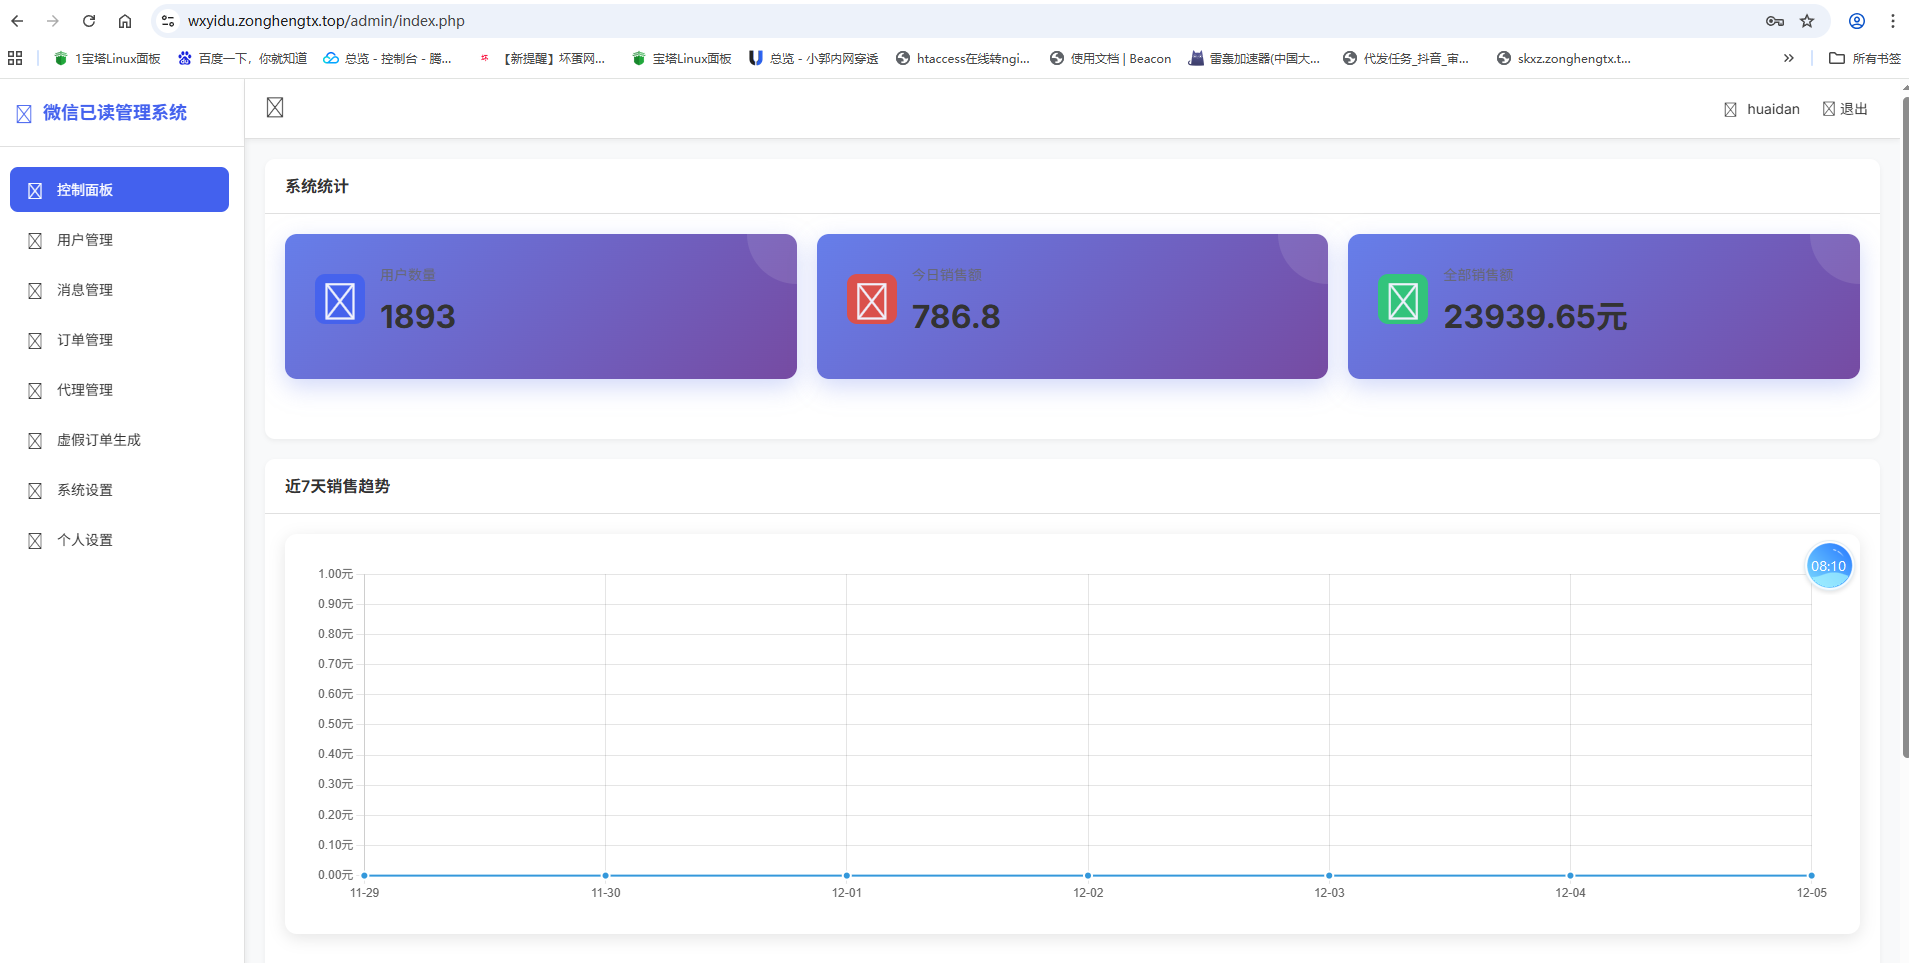Viewport: 1909px width, 963px height.
Task: Click the blue user count card icon
Action: click(x=340, y=300)
